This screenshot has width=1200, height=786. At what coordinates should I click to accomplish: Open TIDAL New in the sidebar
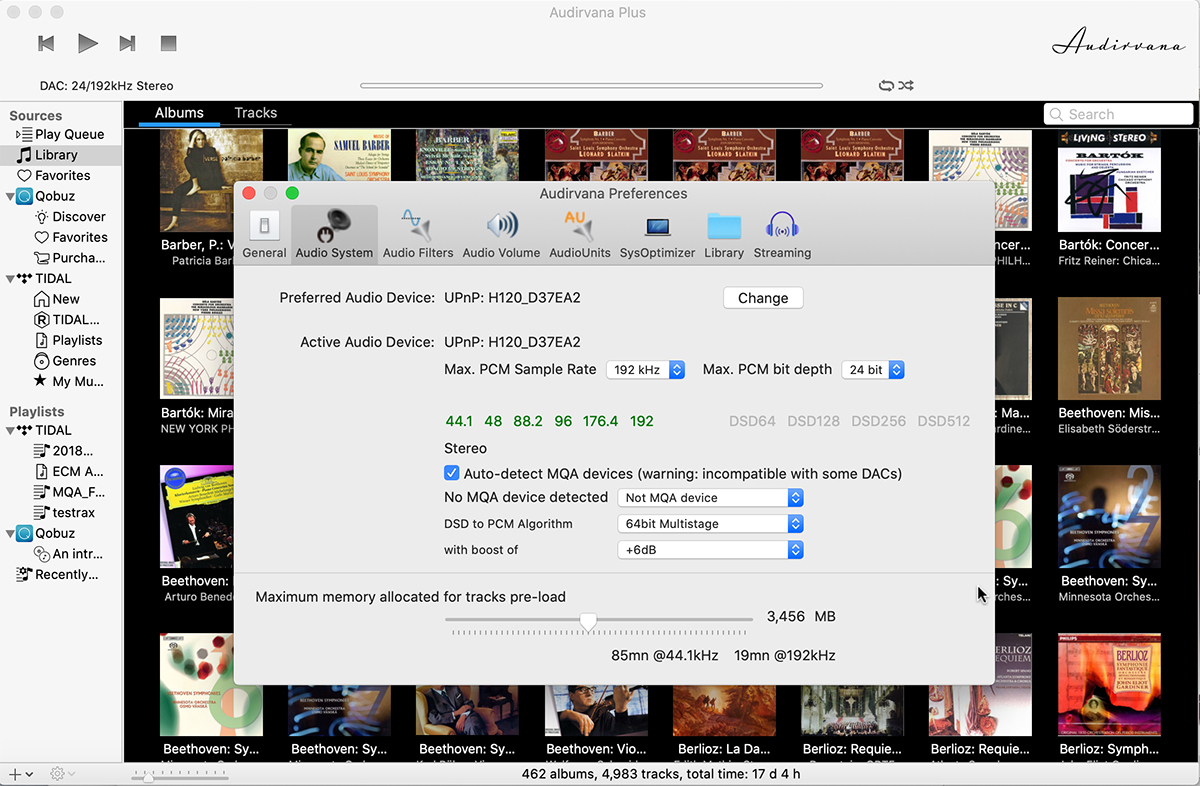click(66, 299)
